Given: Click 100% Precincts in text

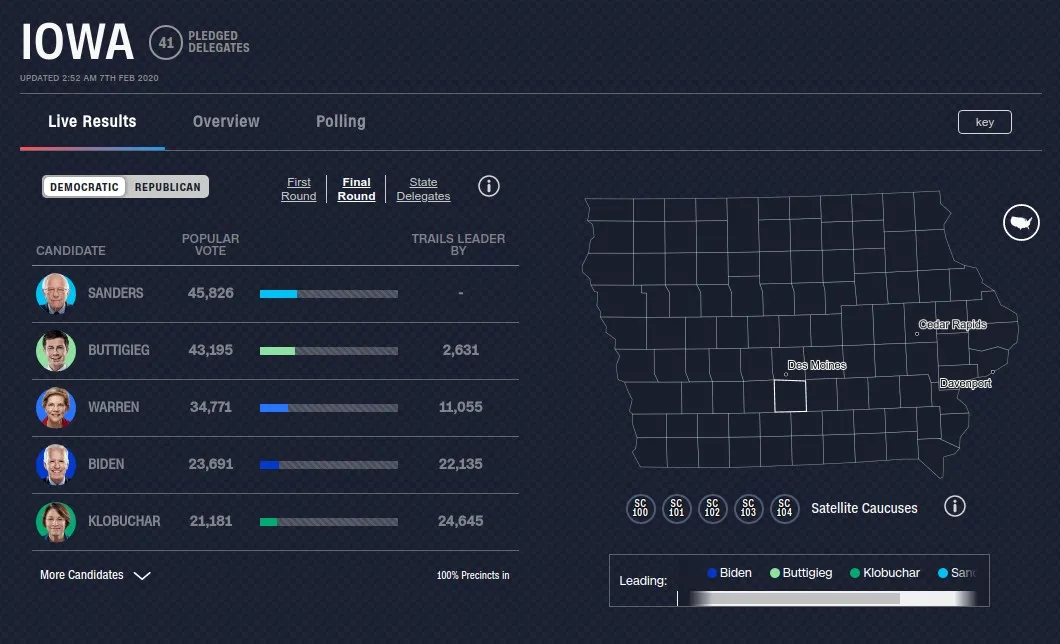Looking at the screenshot, I should [x=473, y=575].
